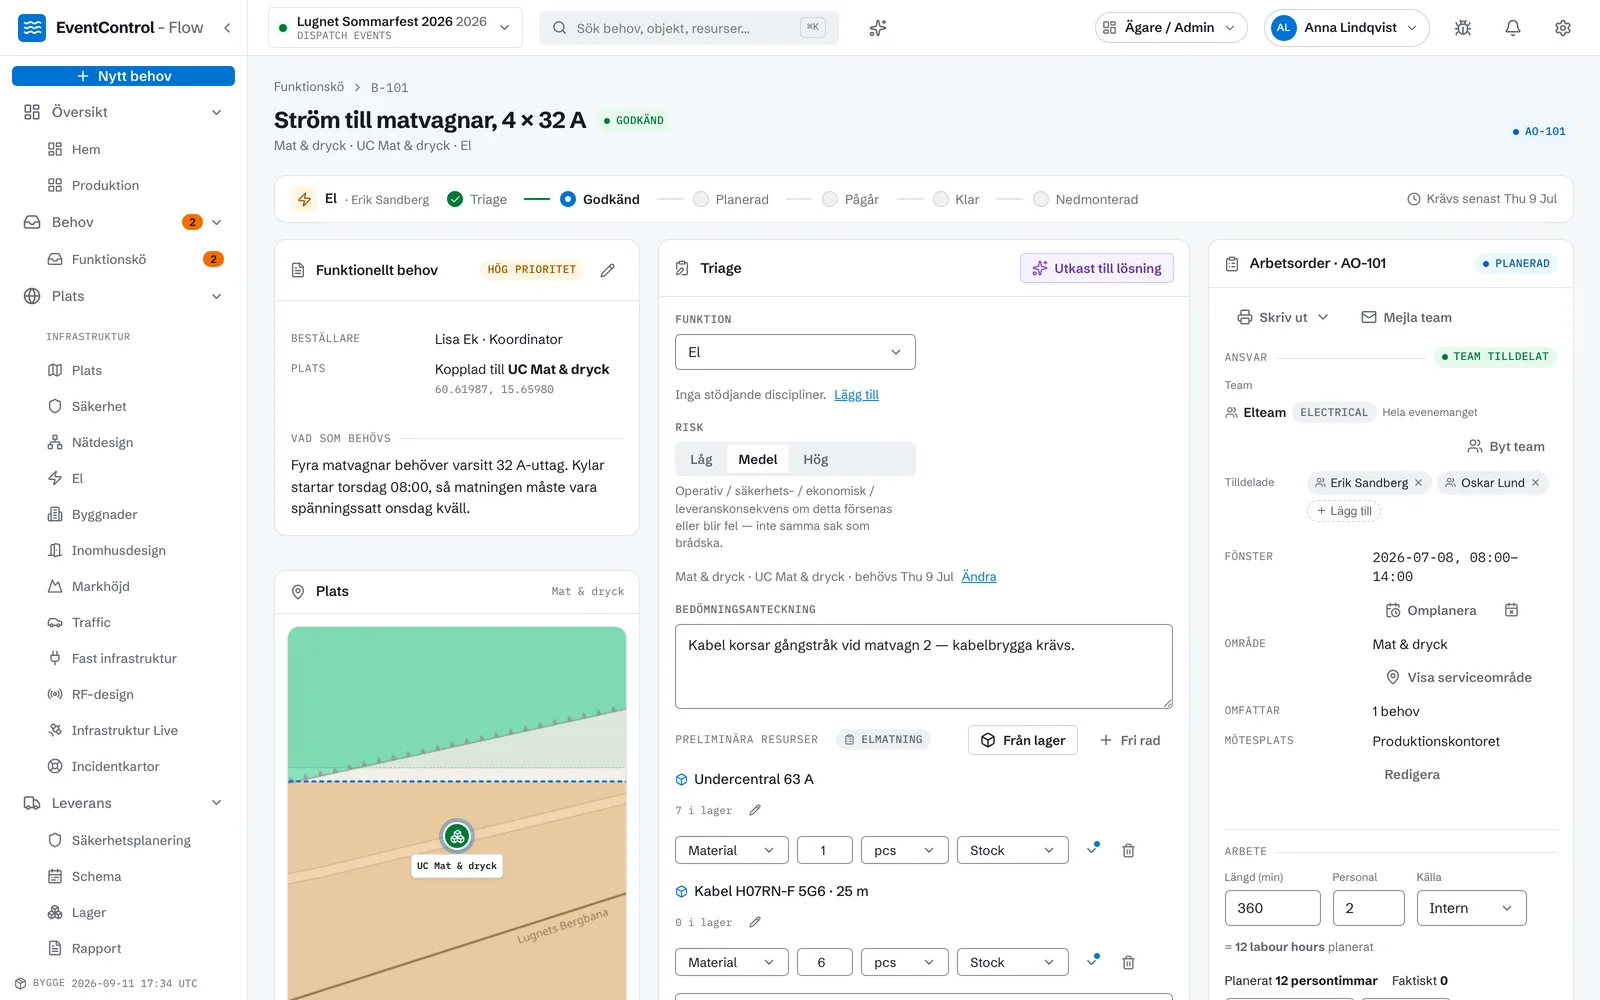Set risk level to Hög
1600x1000 pixels.
pyautogui.click(x=816, y=460)
